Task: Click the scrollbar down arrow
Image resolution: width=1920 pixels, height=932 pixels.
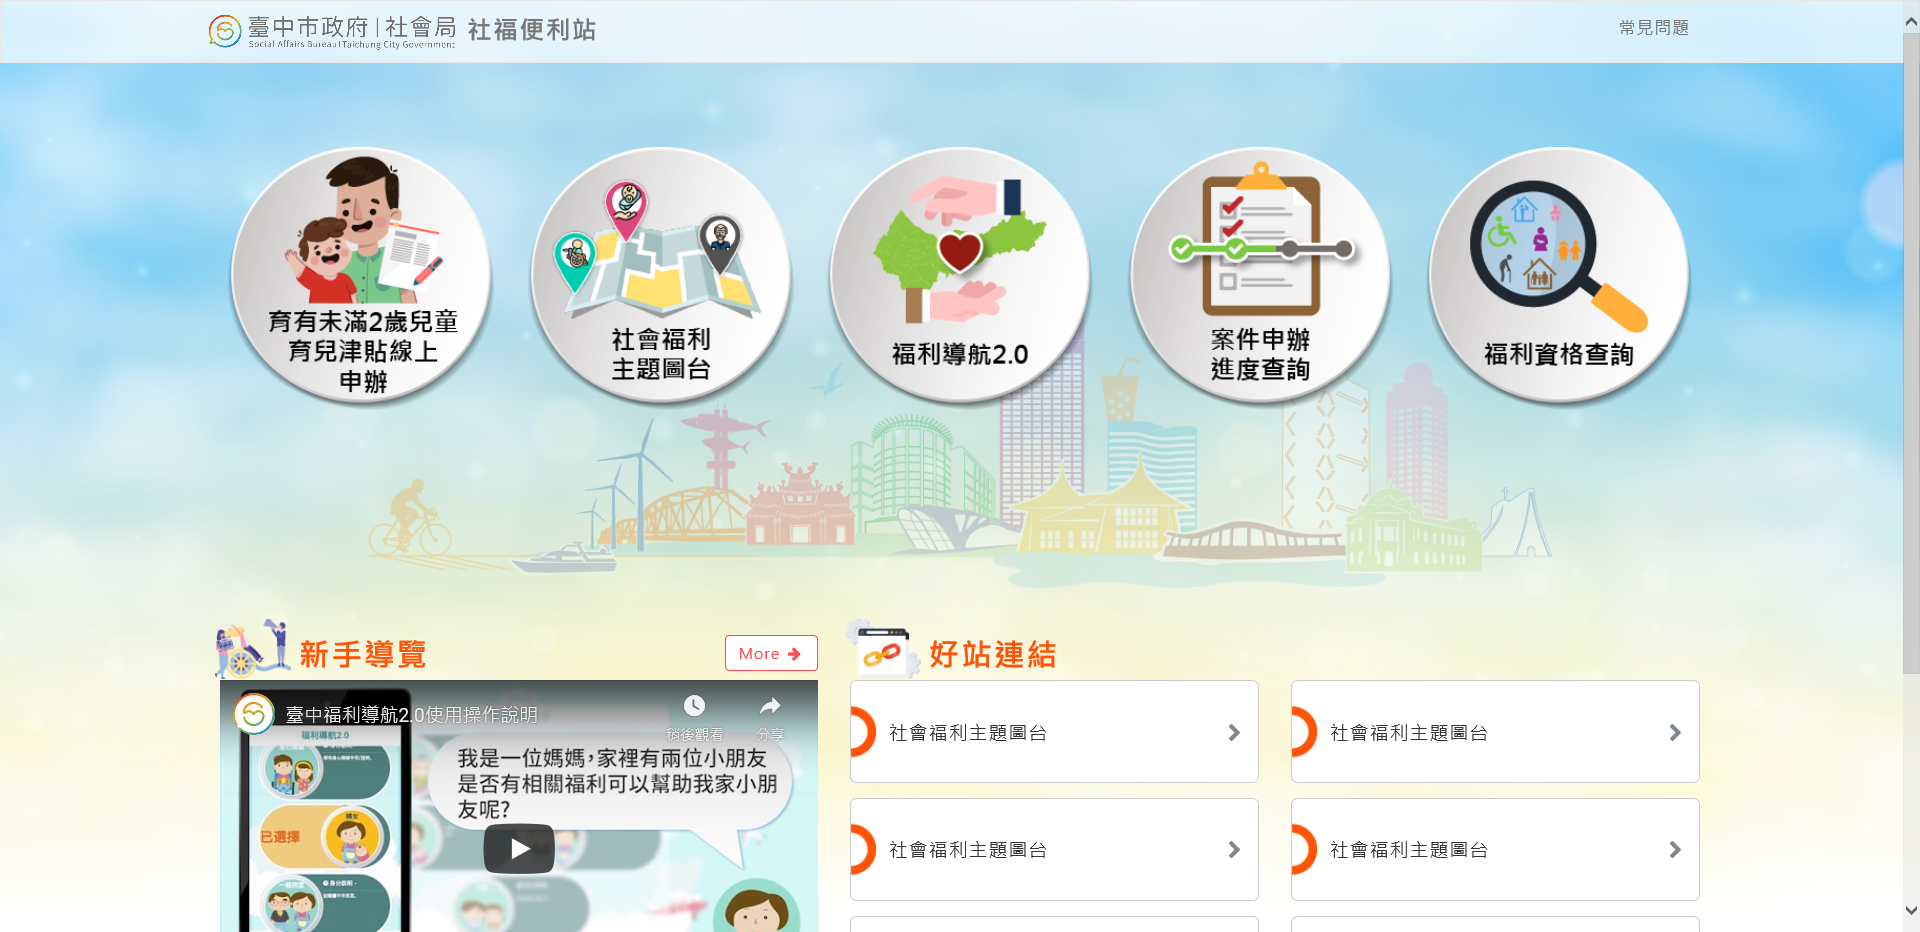Action: coord(1911,911)
